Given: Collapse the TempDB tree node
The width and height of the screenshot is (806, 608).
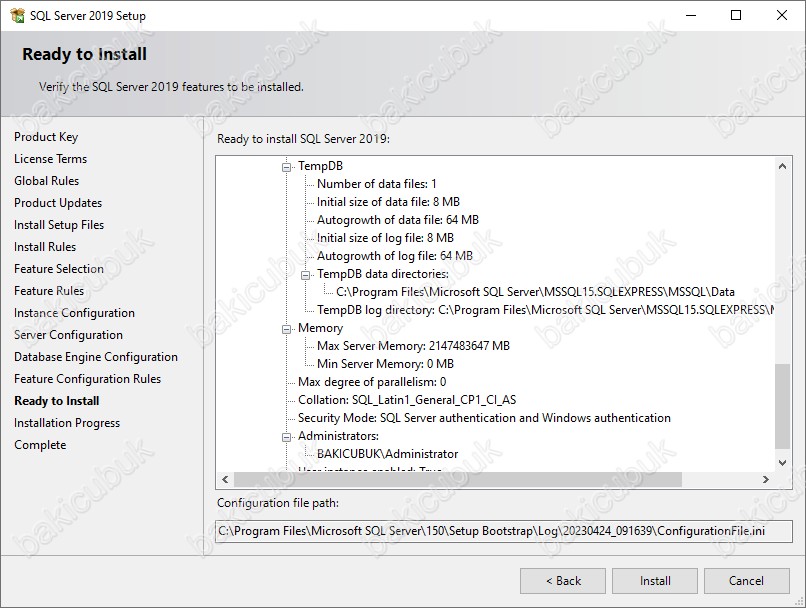Looking at the screenshot, I should [286, 167].
